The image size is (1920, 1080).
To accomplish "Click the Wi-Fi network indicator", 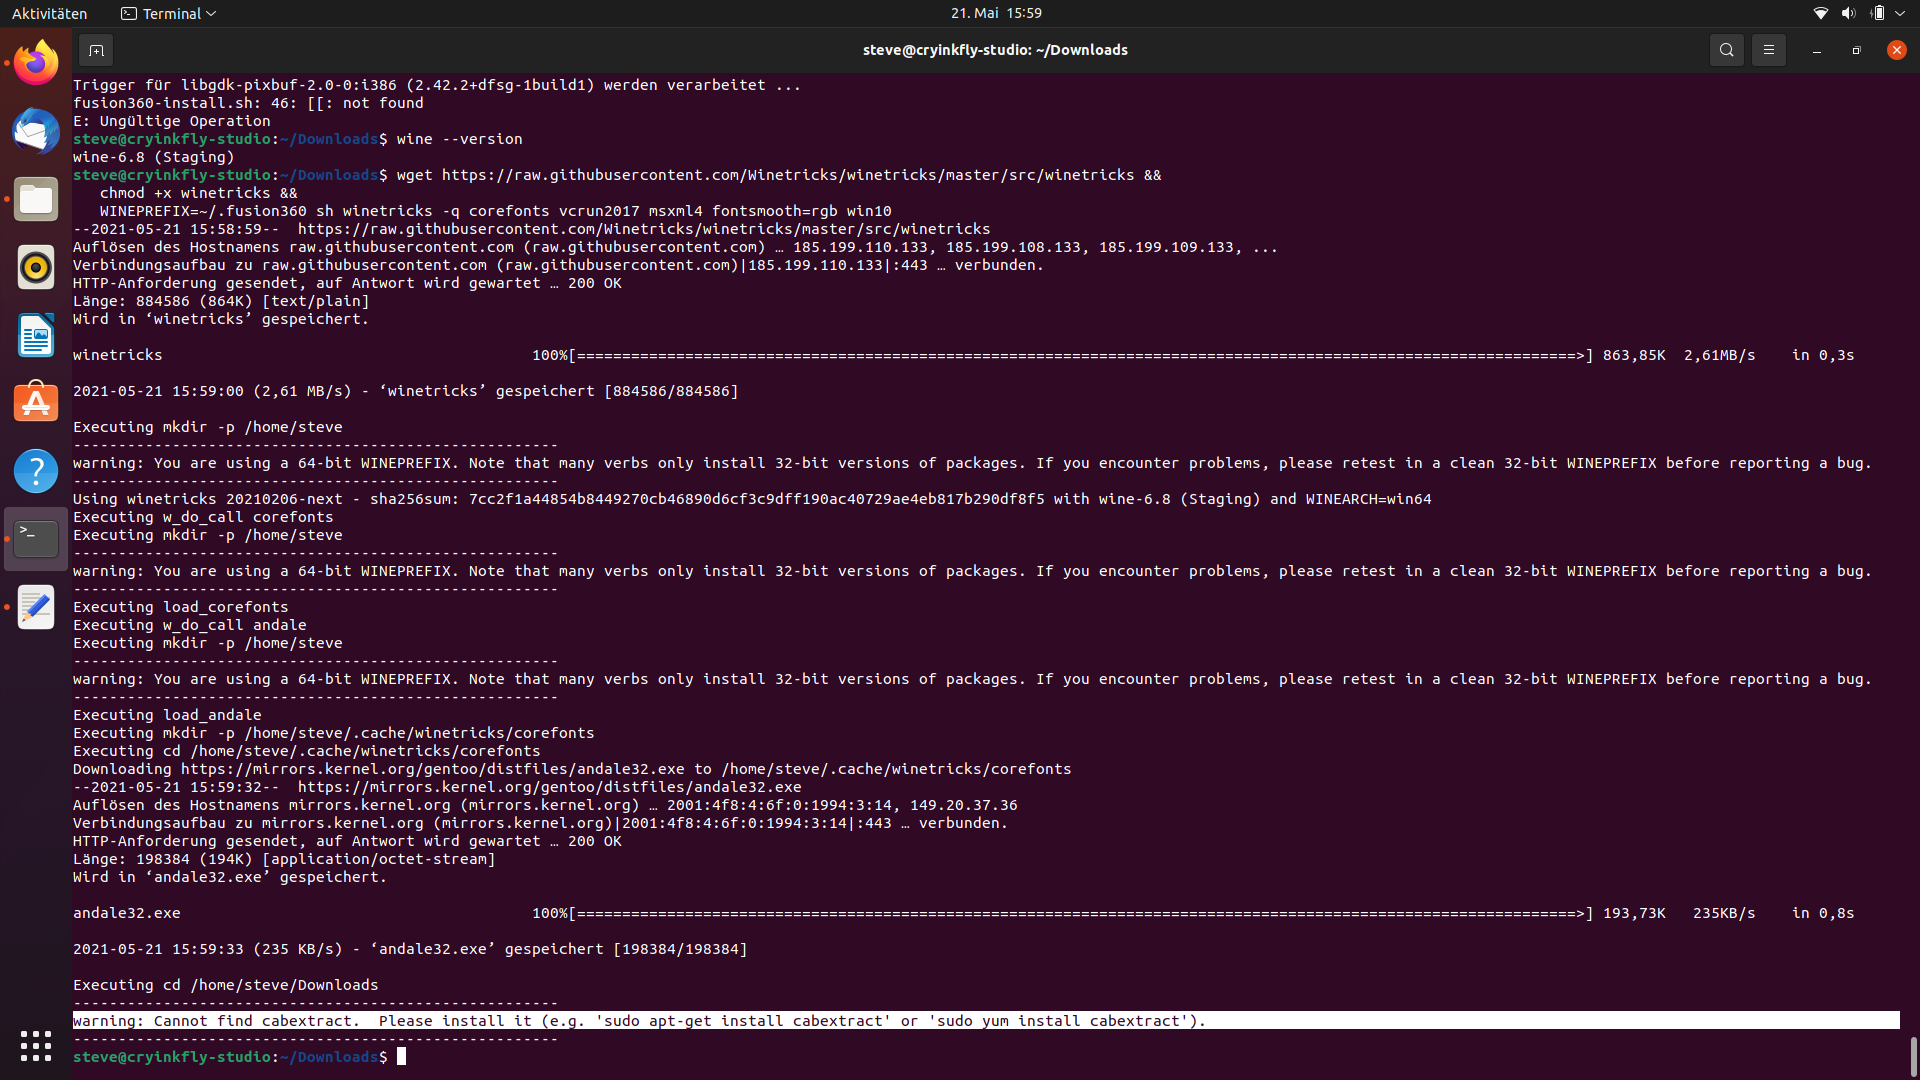I will point(1820,13).
